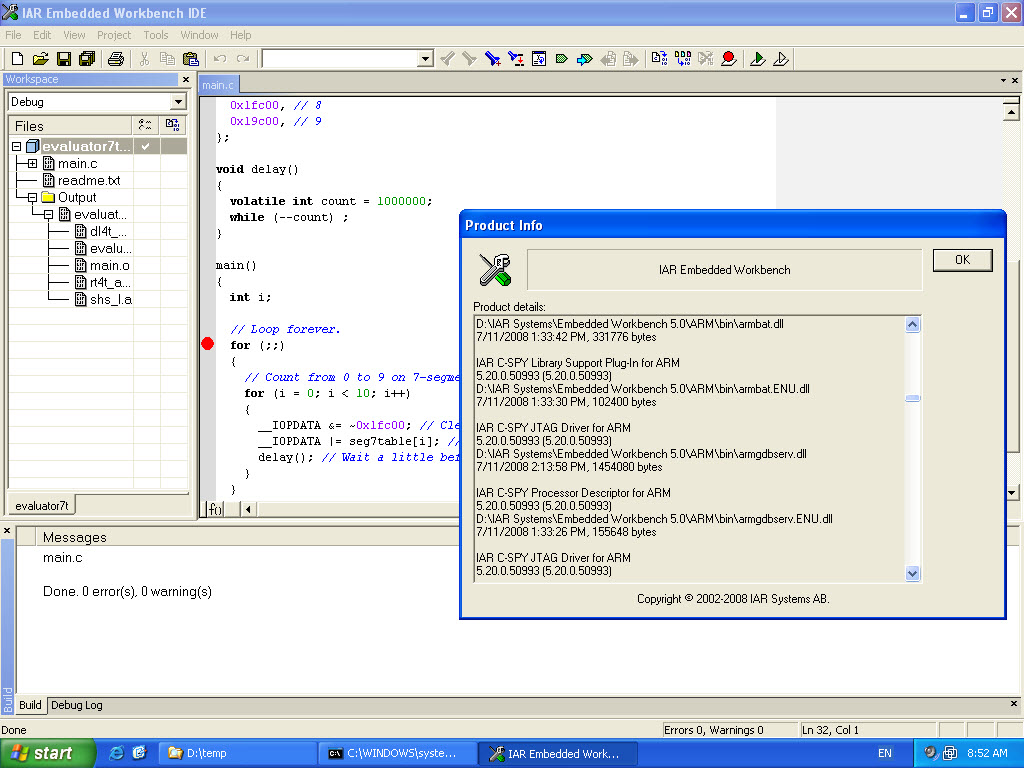Open the Help menu
This screenshot has width=1024, height=768.
[240, 35]
